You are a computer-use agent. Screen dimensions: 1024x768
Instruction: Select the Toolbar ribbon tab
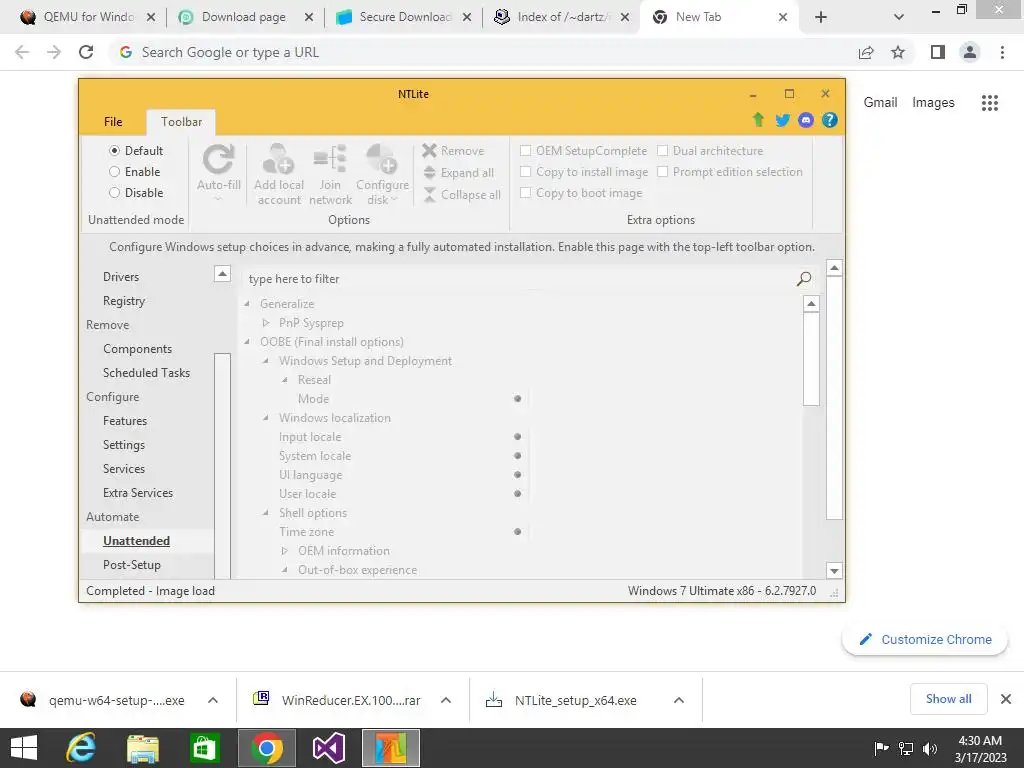[182, 121]
